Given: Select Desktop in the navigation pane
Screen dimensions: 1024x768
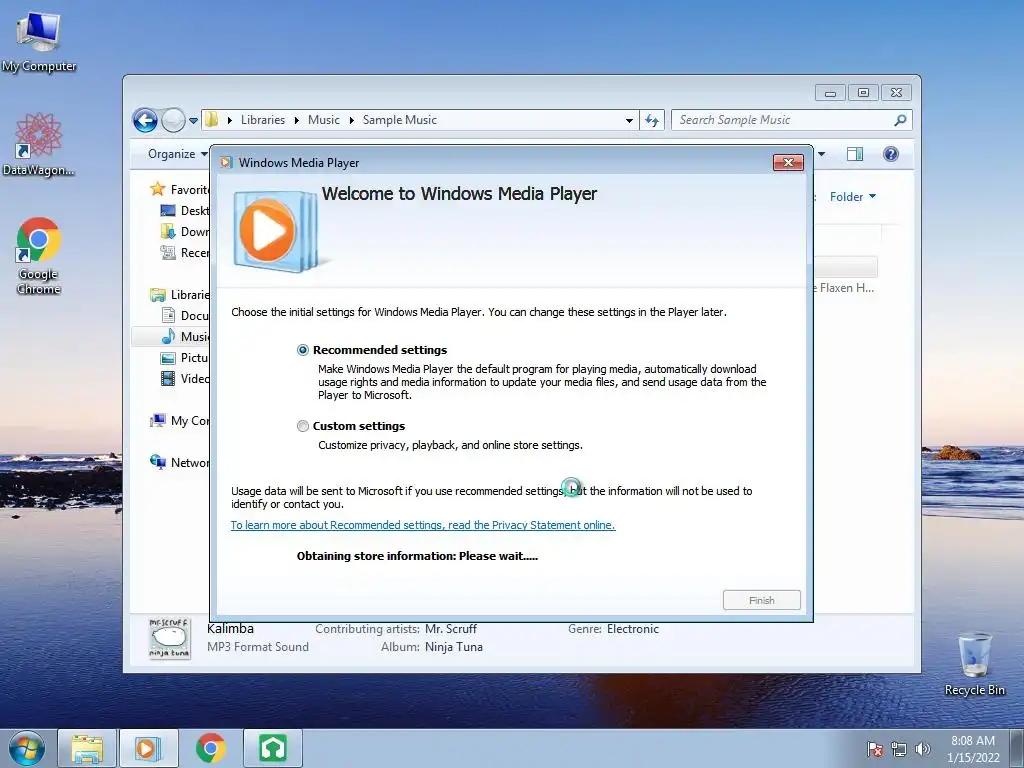Looking at the screenshot, I should coord(185,211).
